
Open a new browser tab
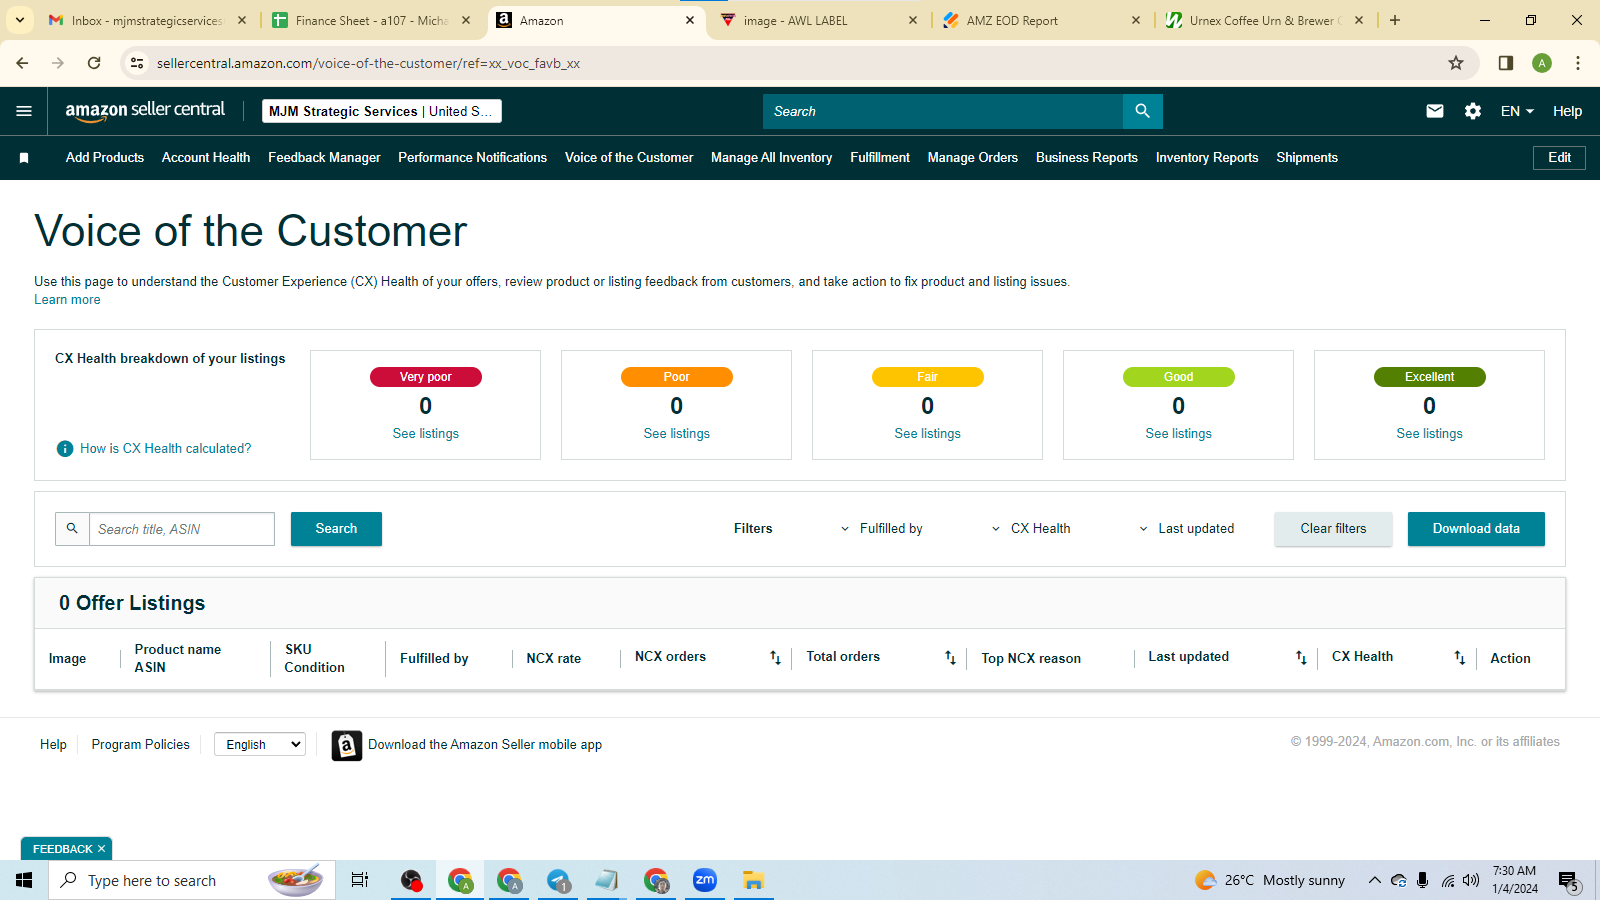pyautogui.click(x=1395, y=20)
